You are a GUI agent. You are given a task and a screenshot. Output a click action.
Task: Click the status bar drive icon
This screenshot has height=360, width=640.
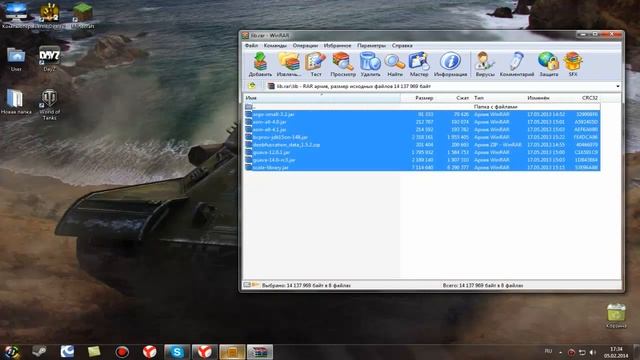(x=247, y=285)
